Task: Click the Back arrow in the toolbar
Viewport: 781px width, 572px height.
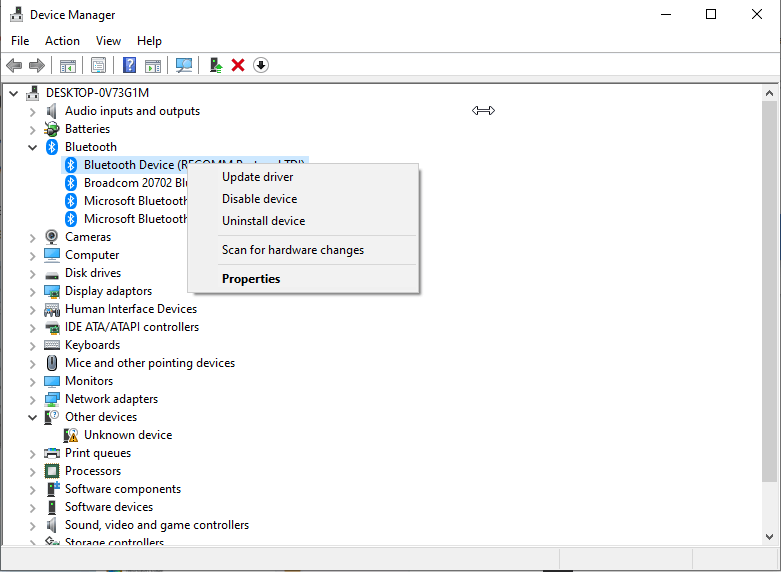Action: [x=14, y=65]
